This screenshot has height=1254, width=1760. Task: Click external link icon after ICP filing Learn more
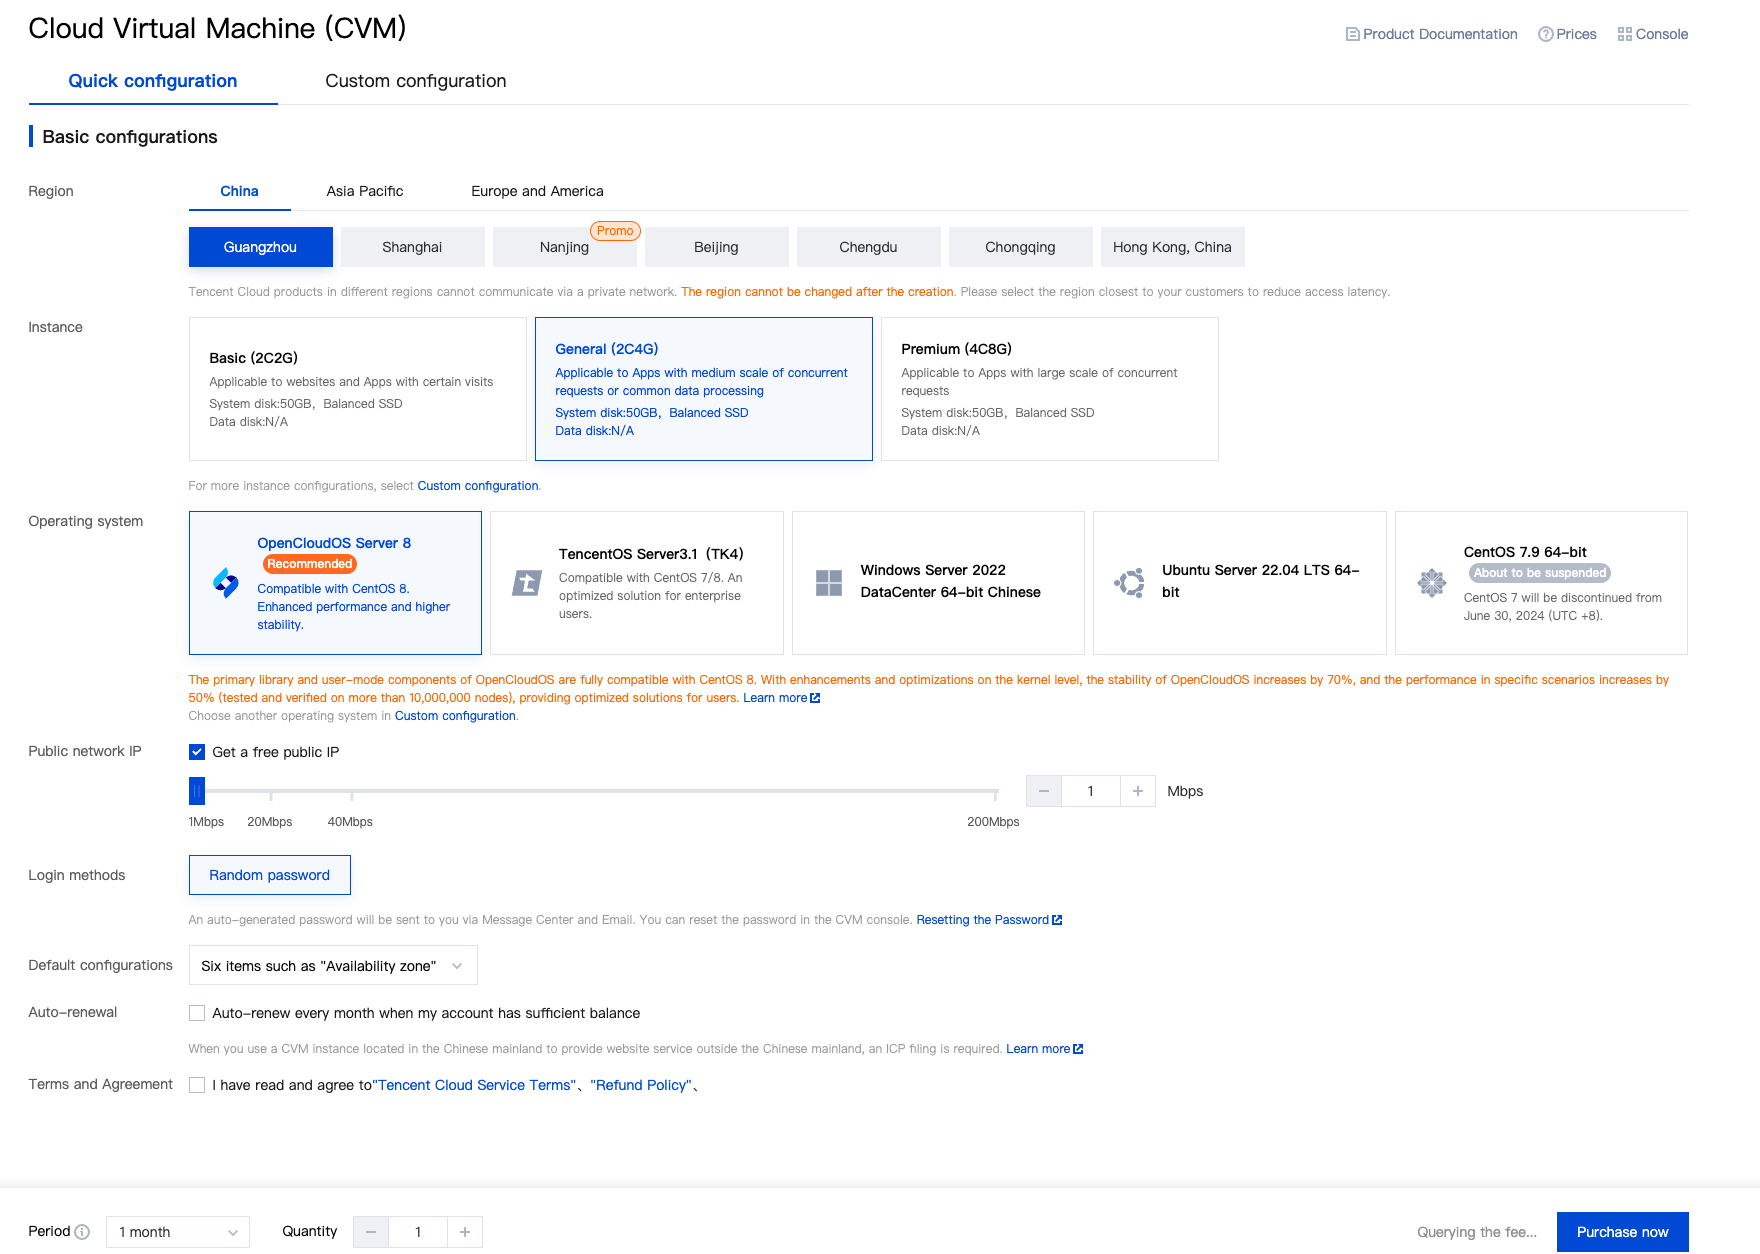1078,1049
